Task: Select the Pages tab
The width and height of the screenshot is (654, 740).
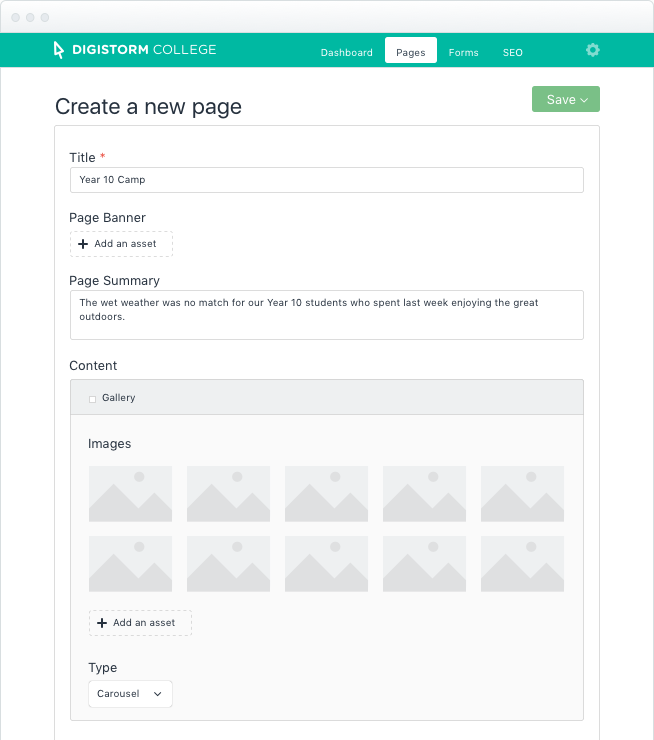Action: 411,50
